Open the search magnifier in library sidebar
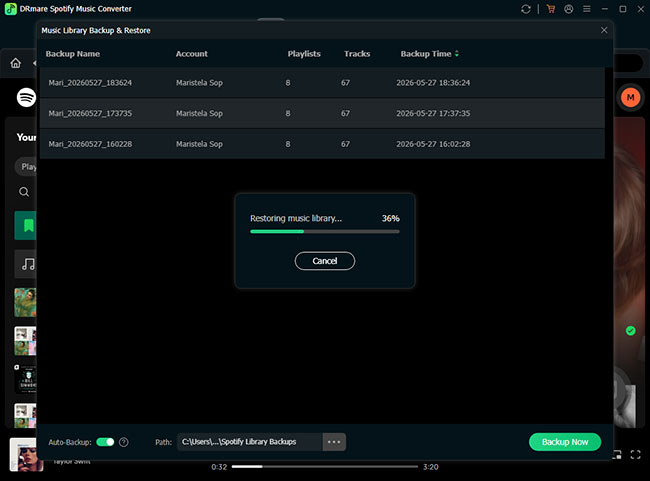The image size is (650, 481). point(24,192)
